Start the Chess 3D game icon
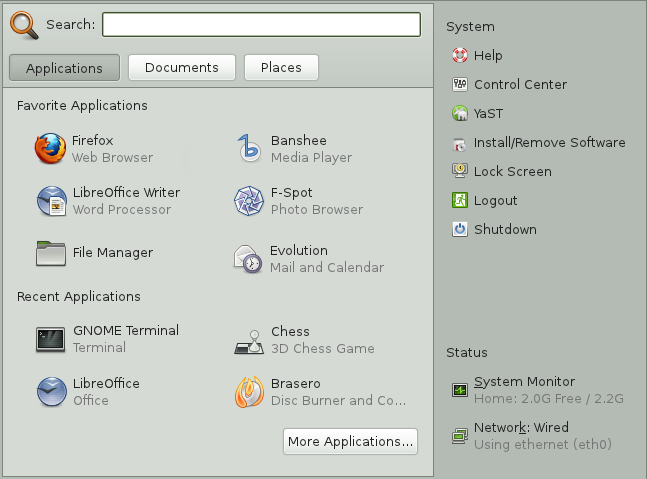This screenshot has height=479, width=647. [x=249, y=342]
